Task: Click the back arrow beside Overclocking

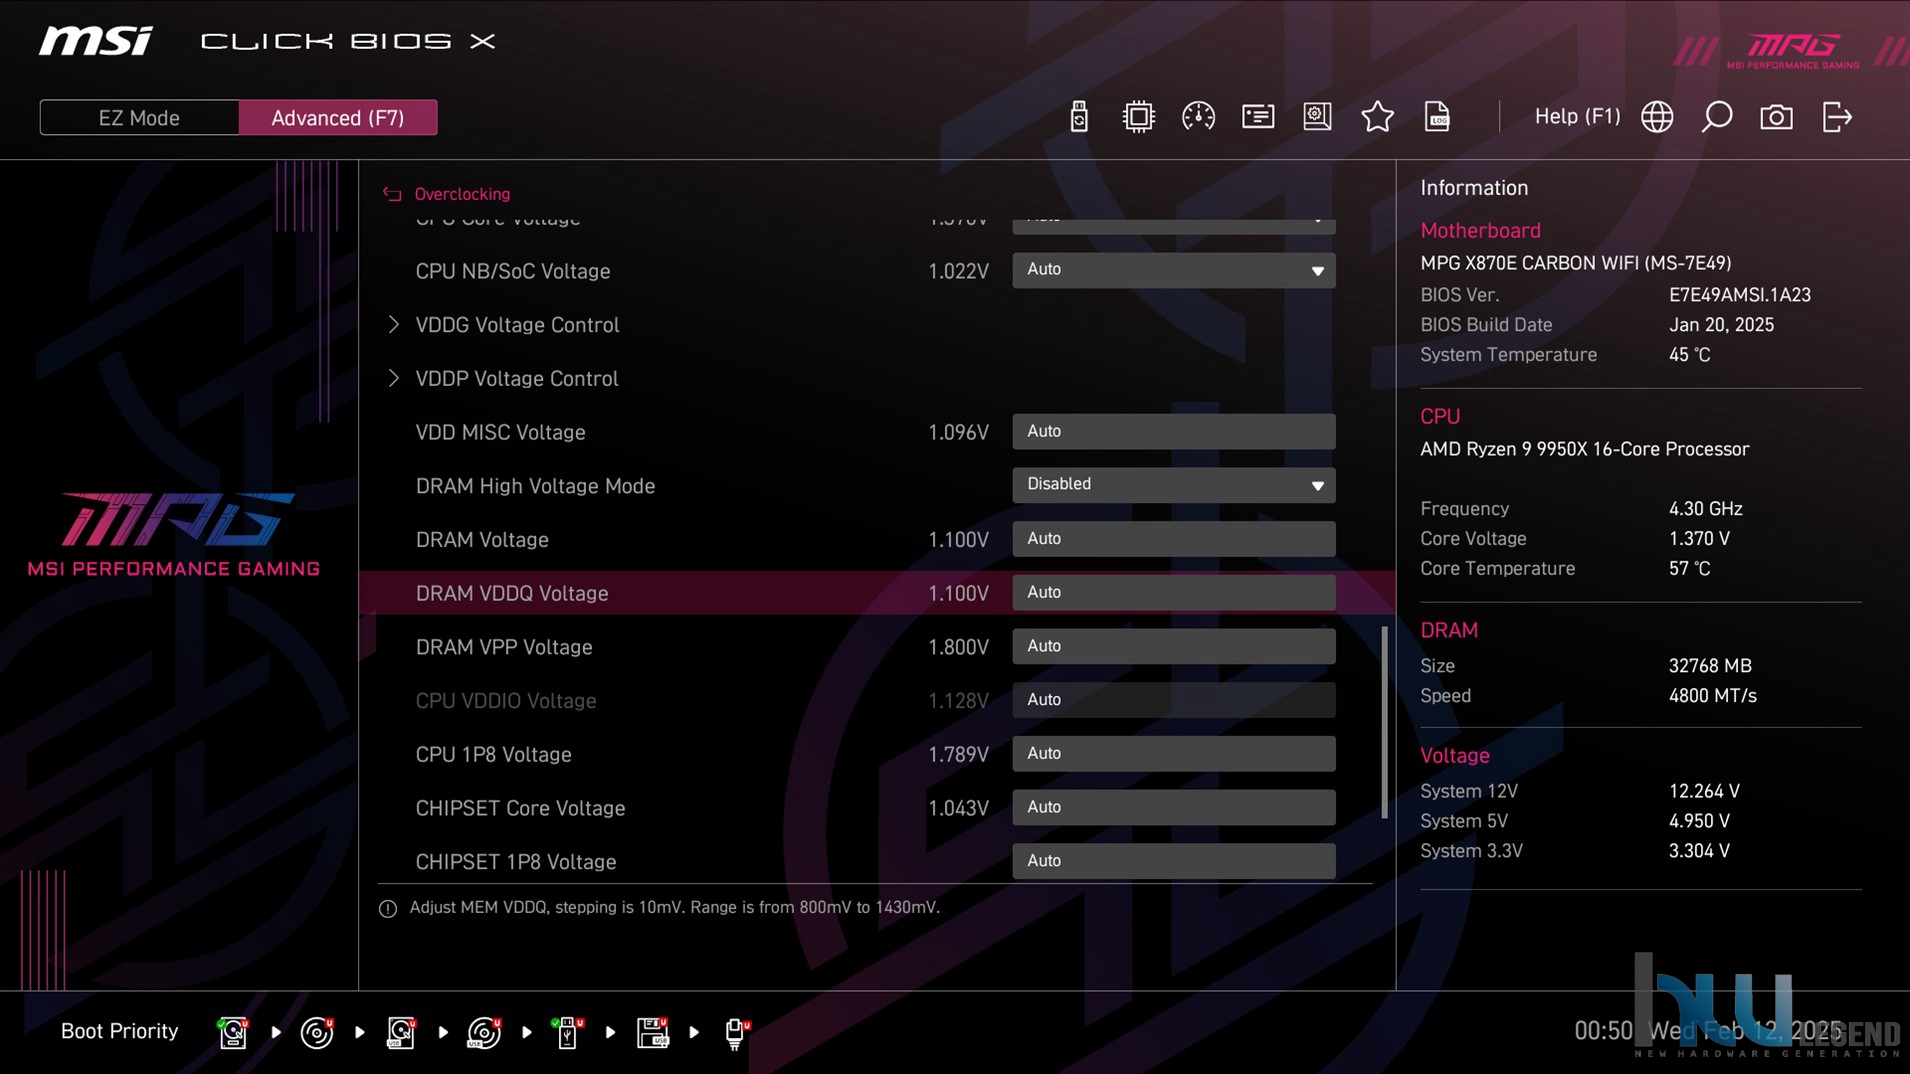Action: coord(392,194)
